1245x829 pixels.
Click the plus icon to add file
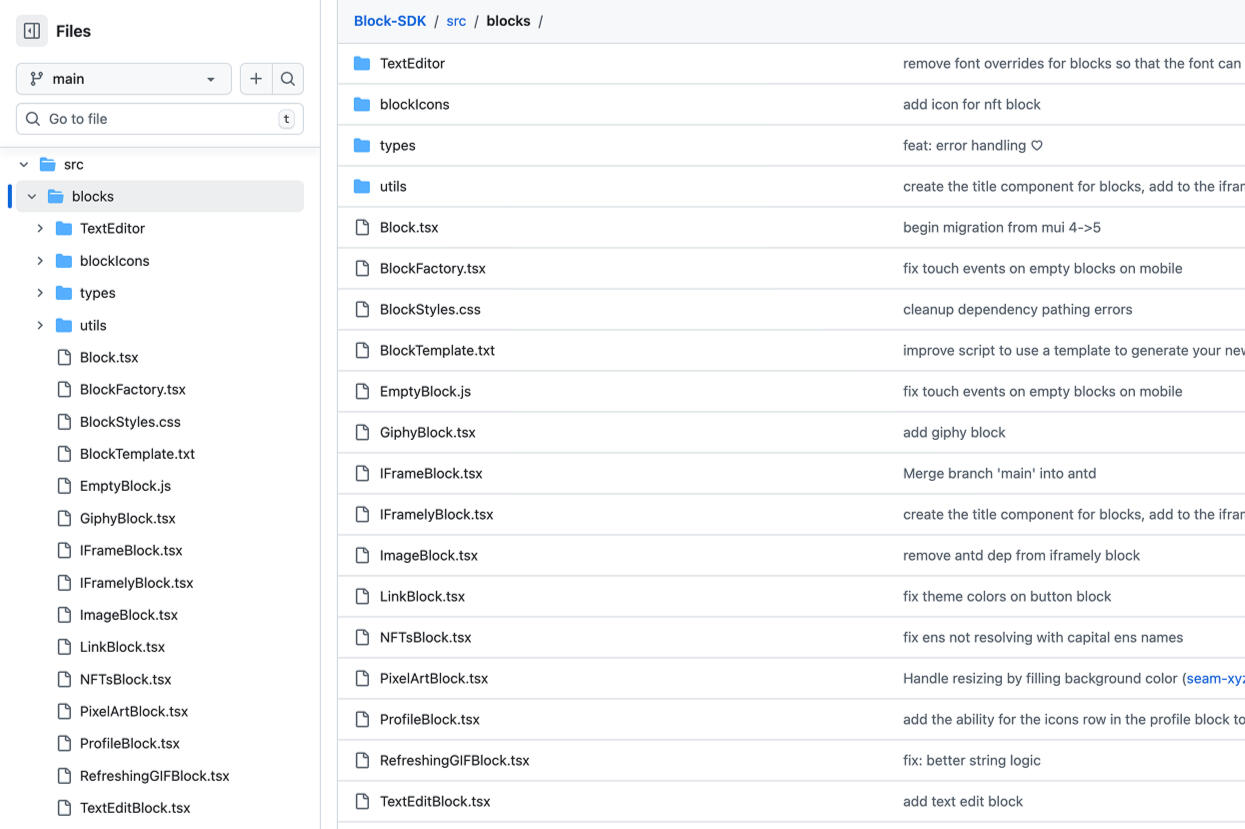click(256, 79)
